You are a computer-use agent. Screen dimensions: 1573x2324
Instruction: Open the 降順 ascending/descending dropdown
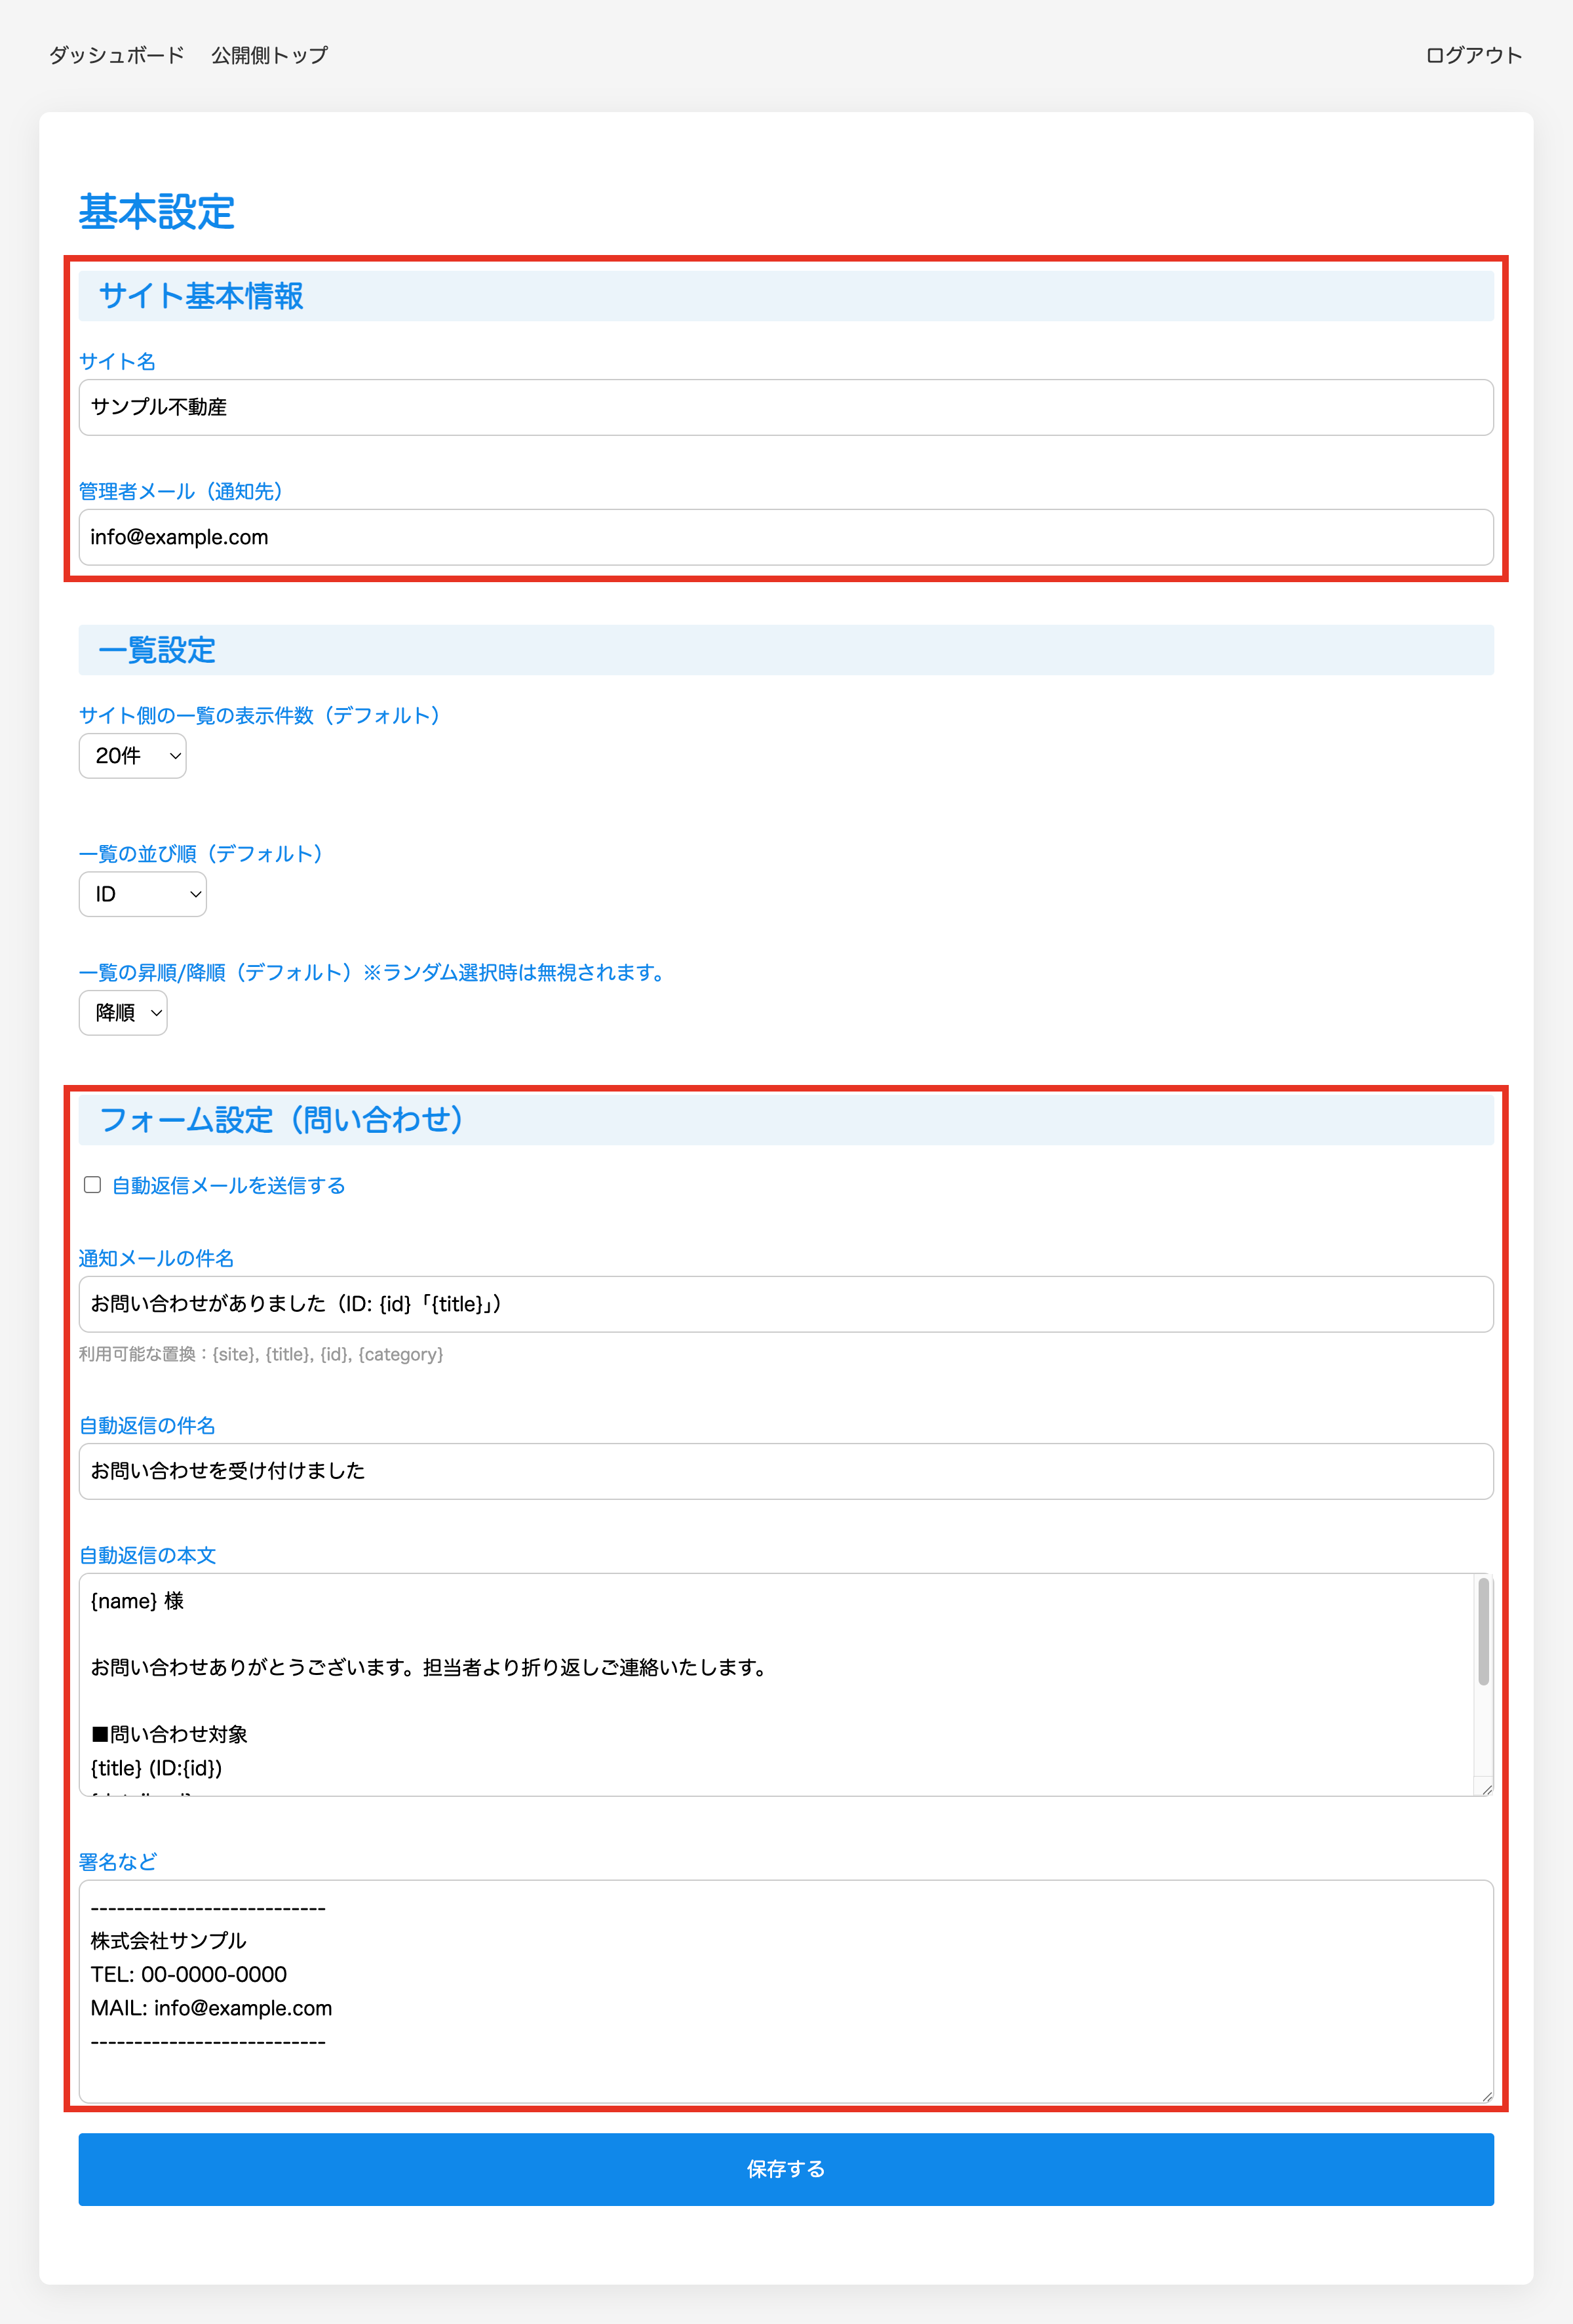pyautogui.click(x=123, y=1013)
